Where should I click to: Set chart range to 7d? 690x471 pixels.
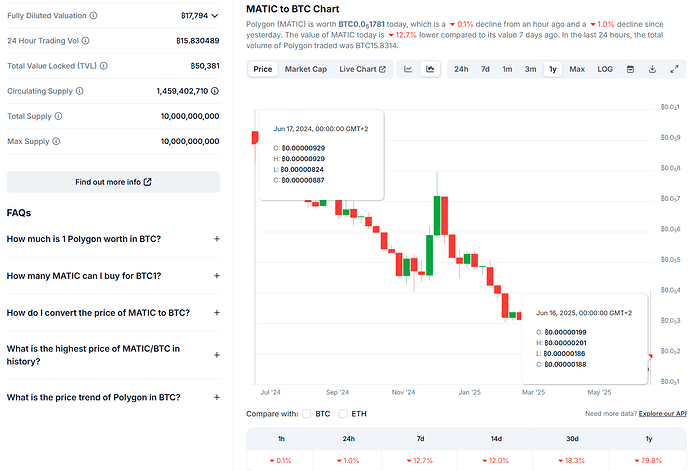(485, 69)
